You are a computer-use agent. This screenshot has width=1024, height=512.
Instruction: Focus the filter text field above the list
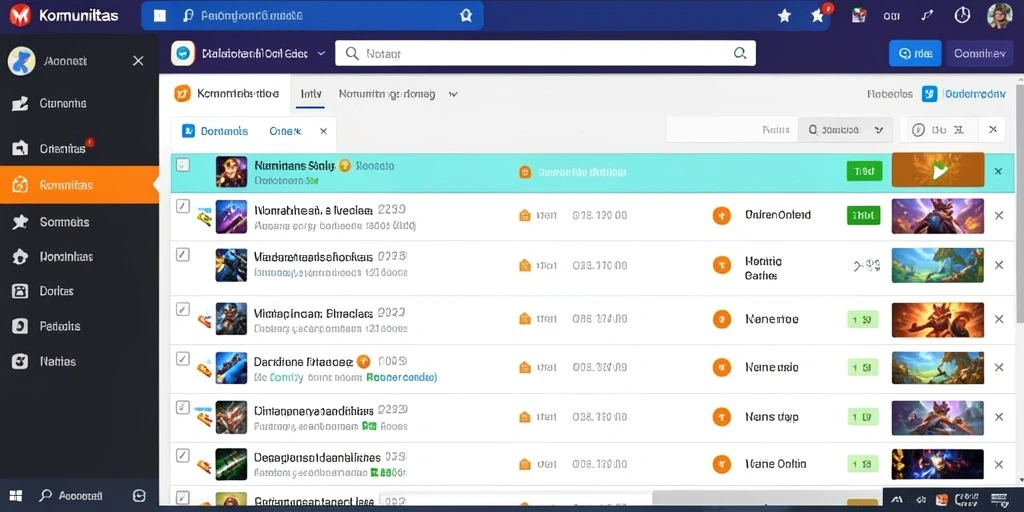click(732, 130)
